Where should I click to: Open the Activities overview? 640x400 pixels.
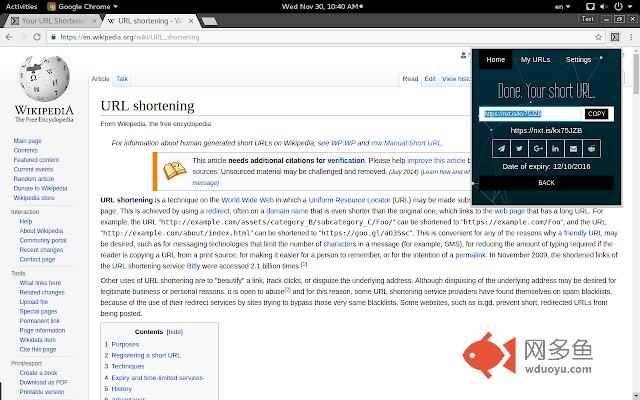click(x=21, y=7)
